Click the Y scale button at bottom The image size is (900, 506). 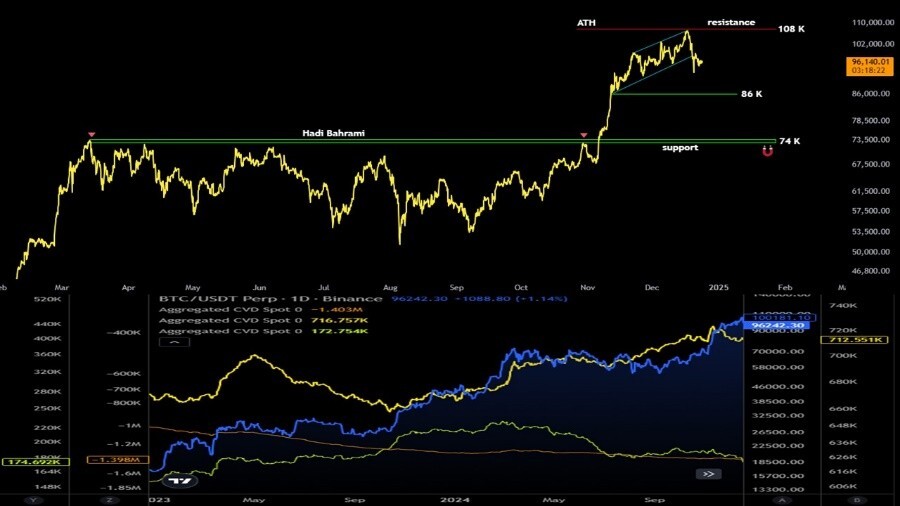tap(34, 500)
